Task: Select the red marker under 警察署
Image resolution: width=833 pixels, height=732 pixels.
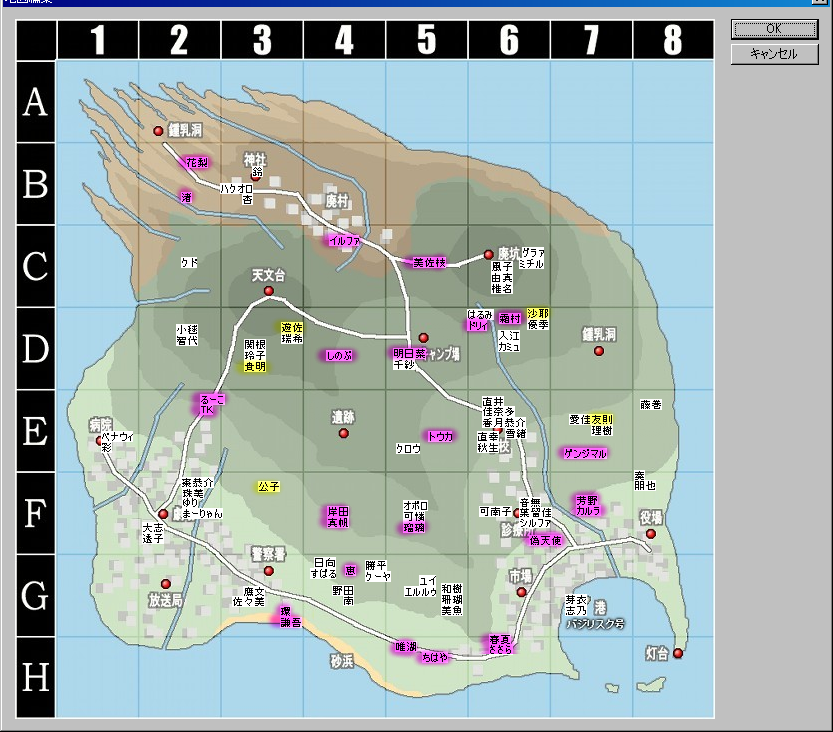Action: coord(269,571)
